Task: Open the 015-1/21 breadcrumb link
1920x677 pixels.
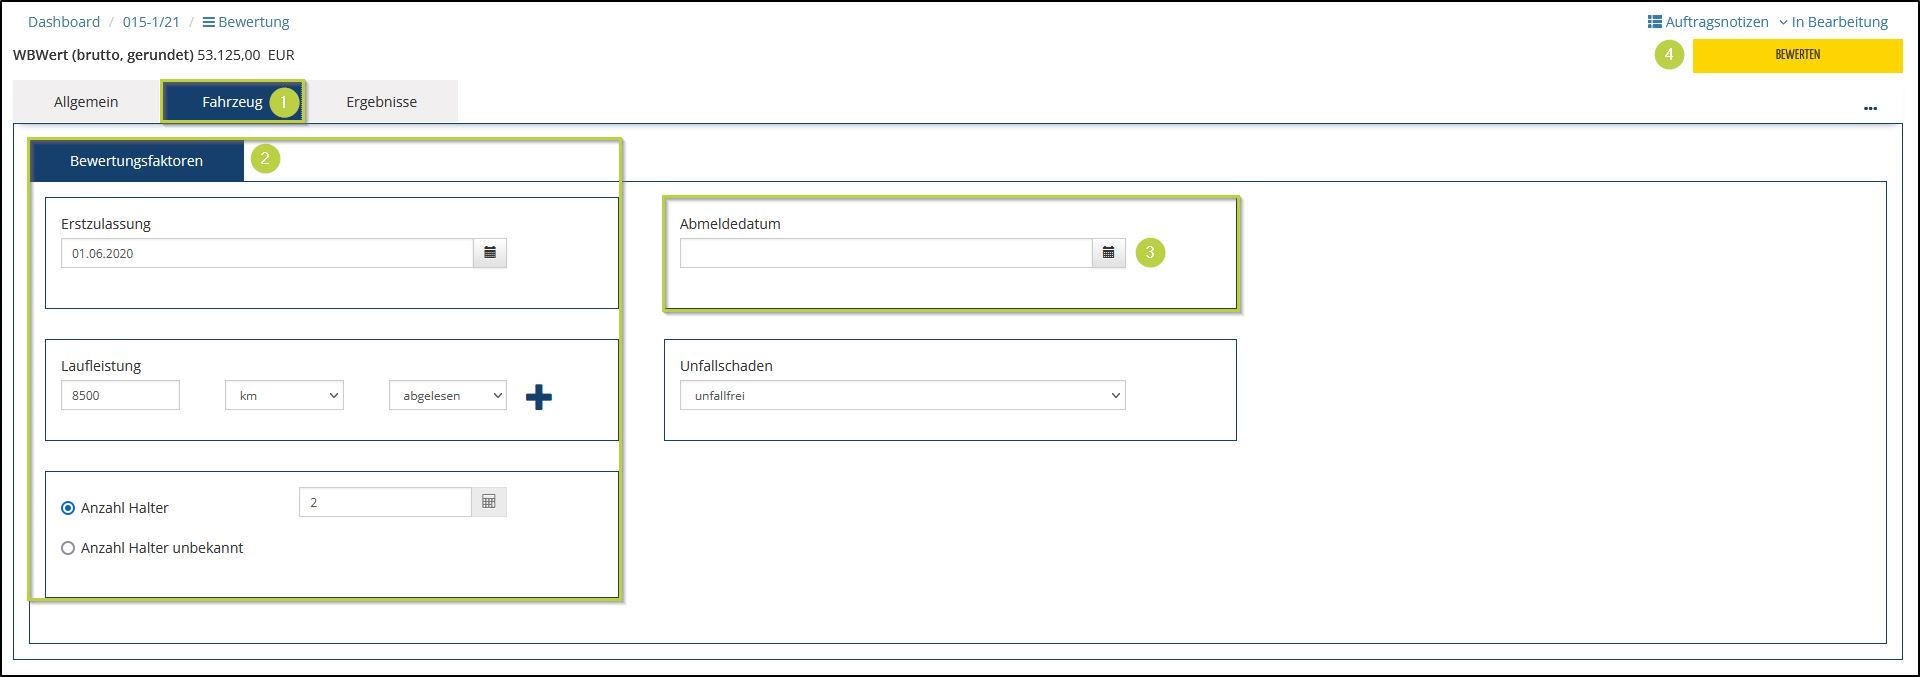Action: [151, 22]
